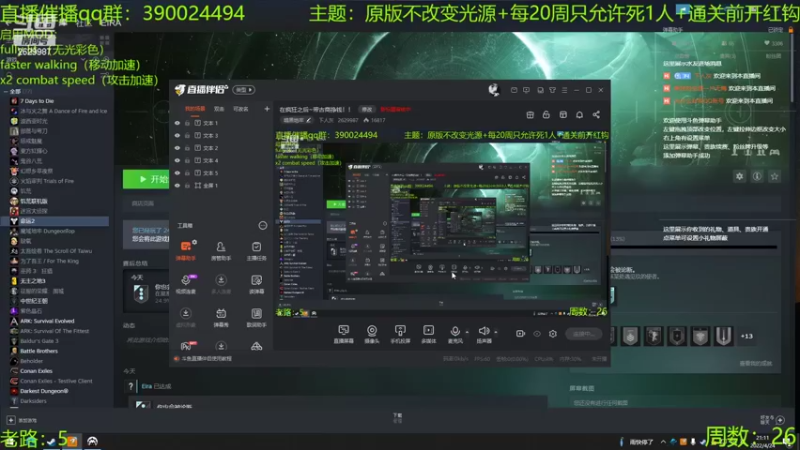Click the favorite star in Steam right panel
Screen dimensions: 800x450
pyautogui.click(x=774, y=177)
